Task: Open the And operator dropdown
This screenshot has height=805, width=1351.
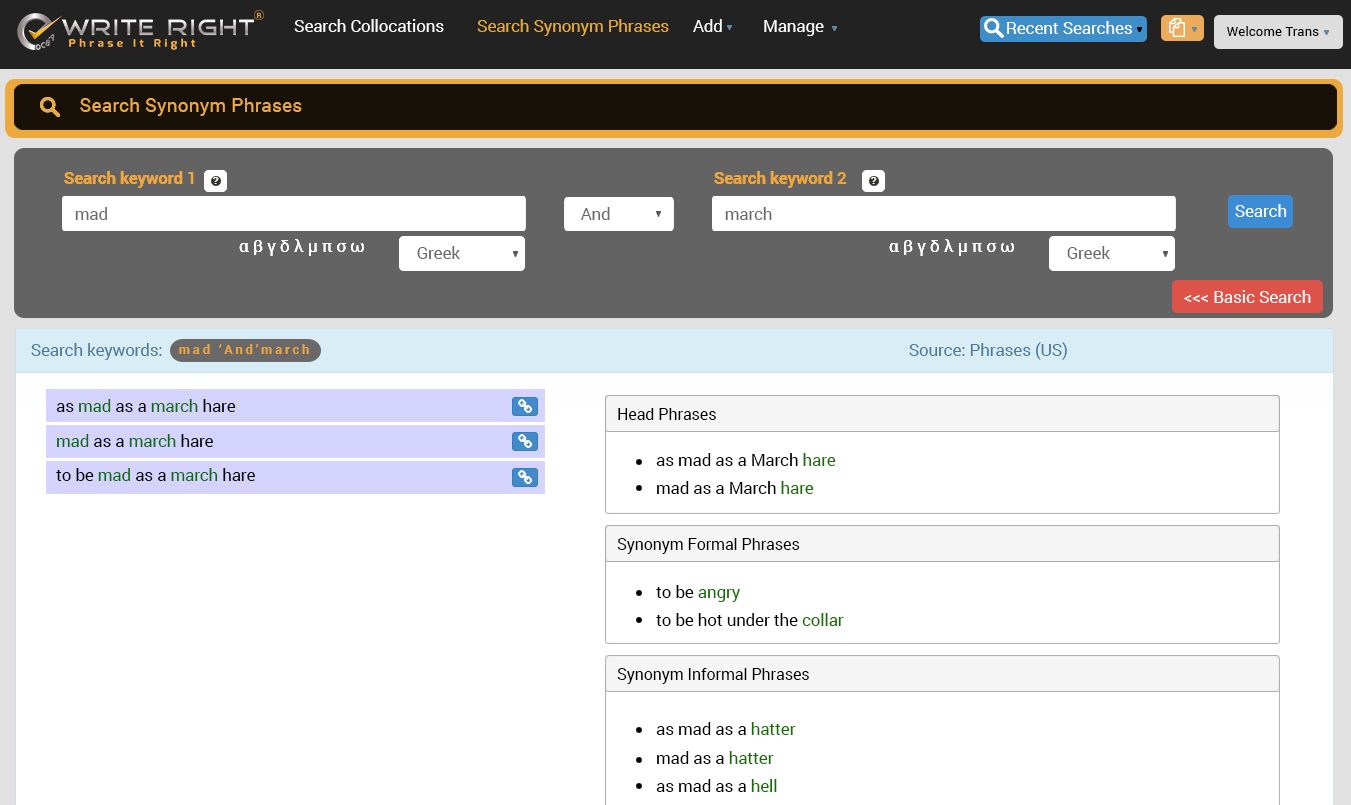Action: (x=618, y=214)
